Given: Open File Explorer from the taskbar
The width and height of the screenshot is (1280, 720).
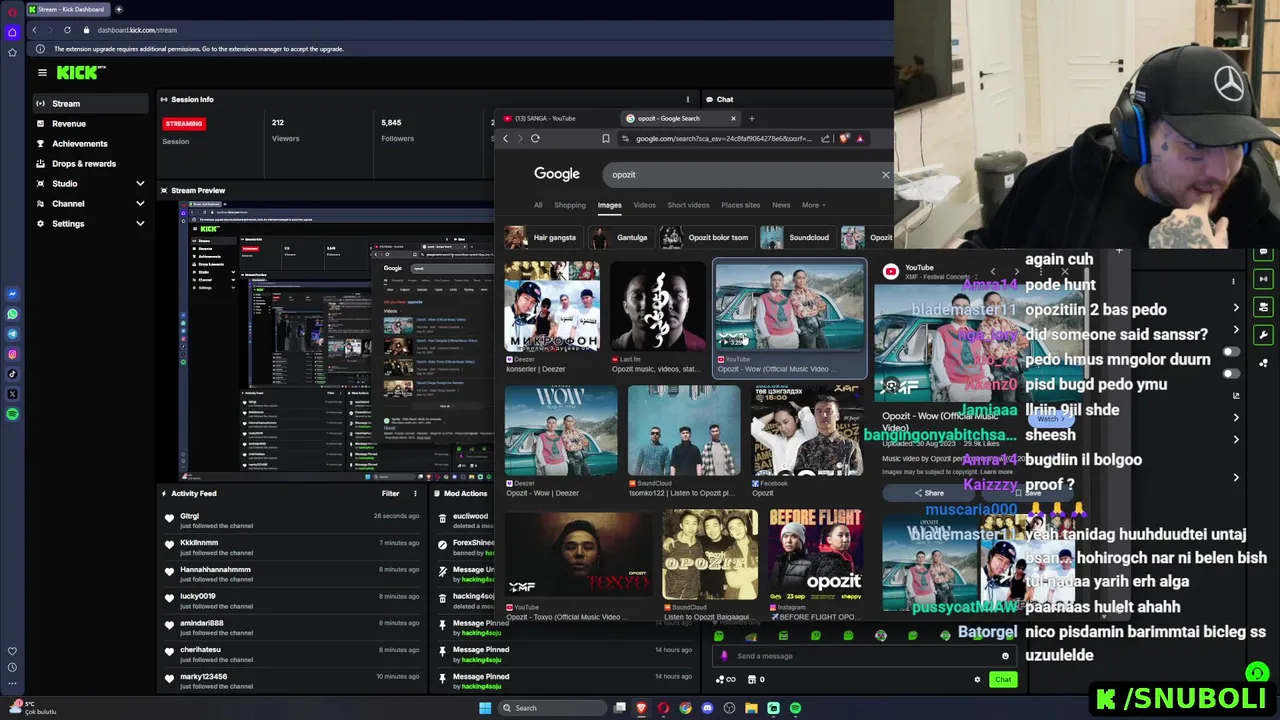Looking at the screenshot, I should (x=751, y=708).
